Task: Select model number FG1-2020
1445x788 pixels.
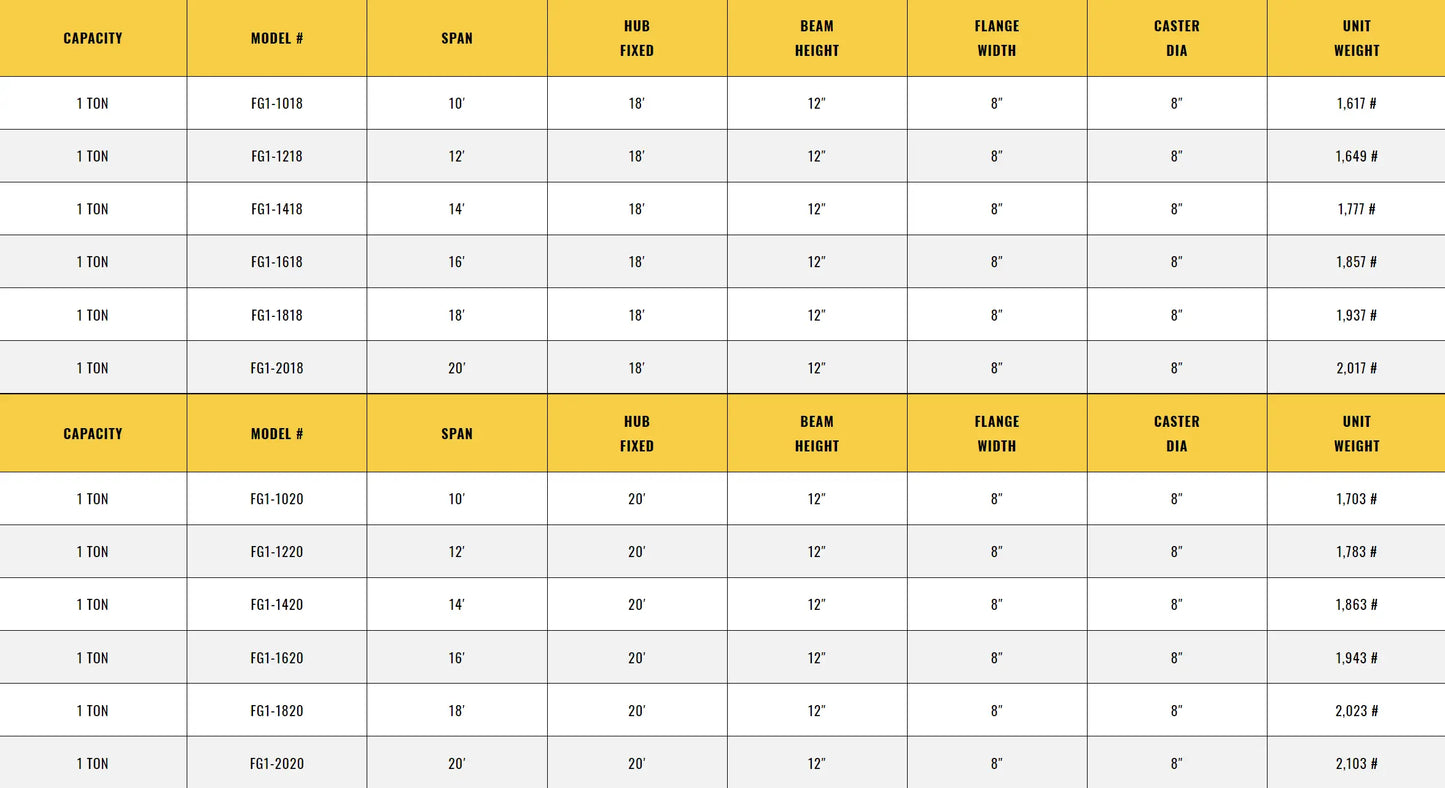Action: coord(277,764)
